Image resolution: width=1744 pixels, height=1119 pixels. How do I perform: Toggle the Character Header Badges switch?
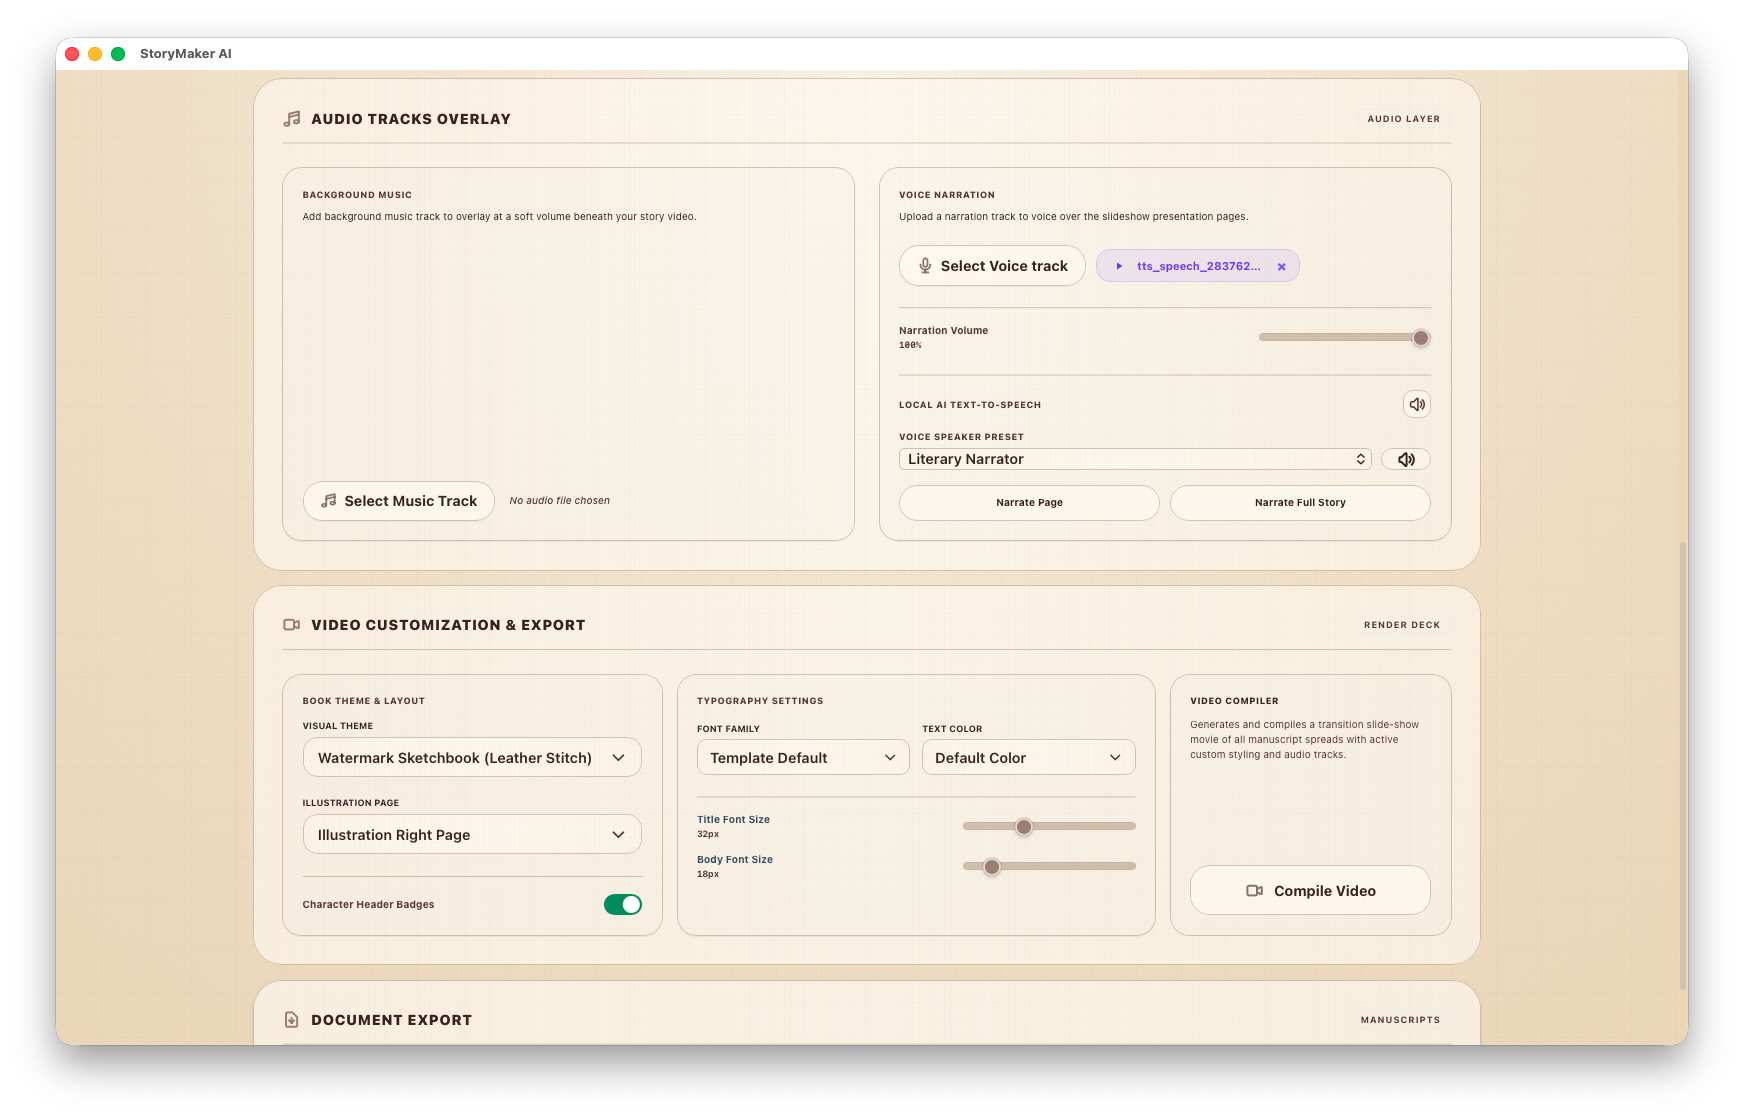pyautogui.click(x=622, y=904)
